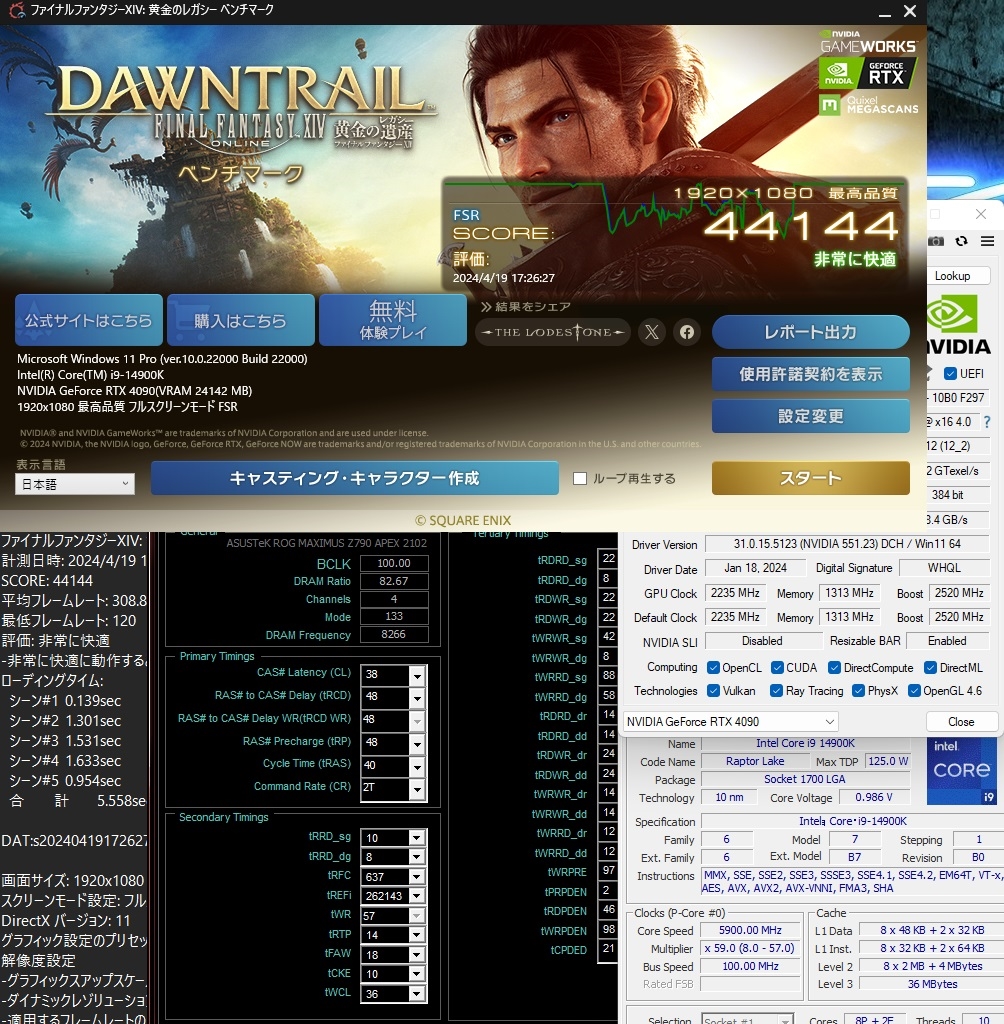Open the display language dropdown

[74, 484]
